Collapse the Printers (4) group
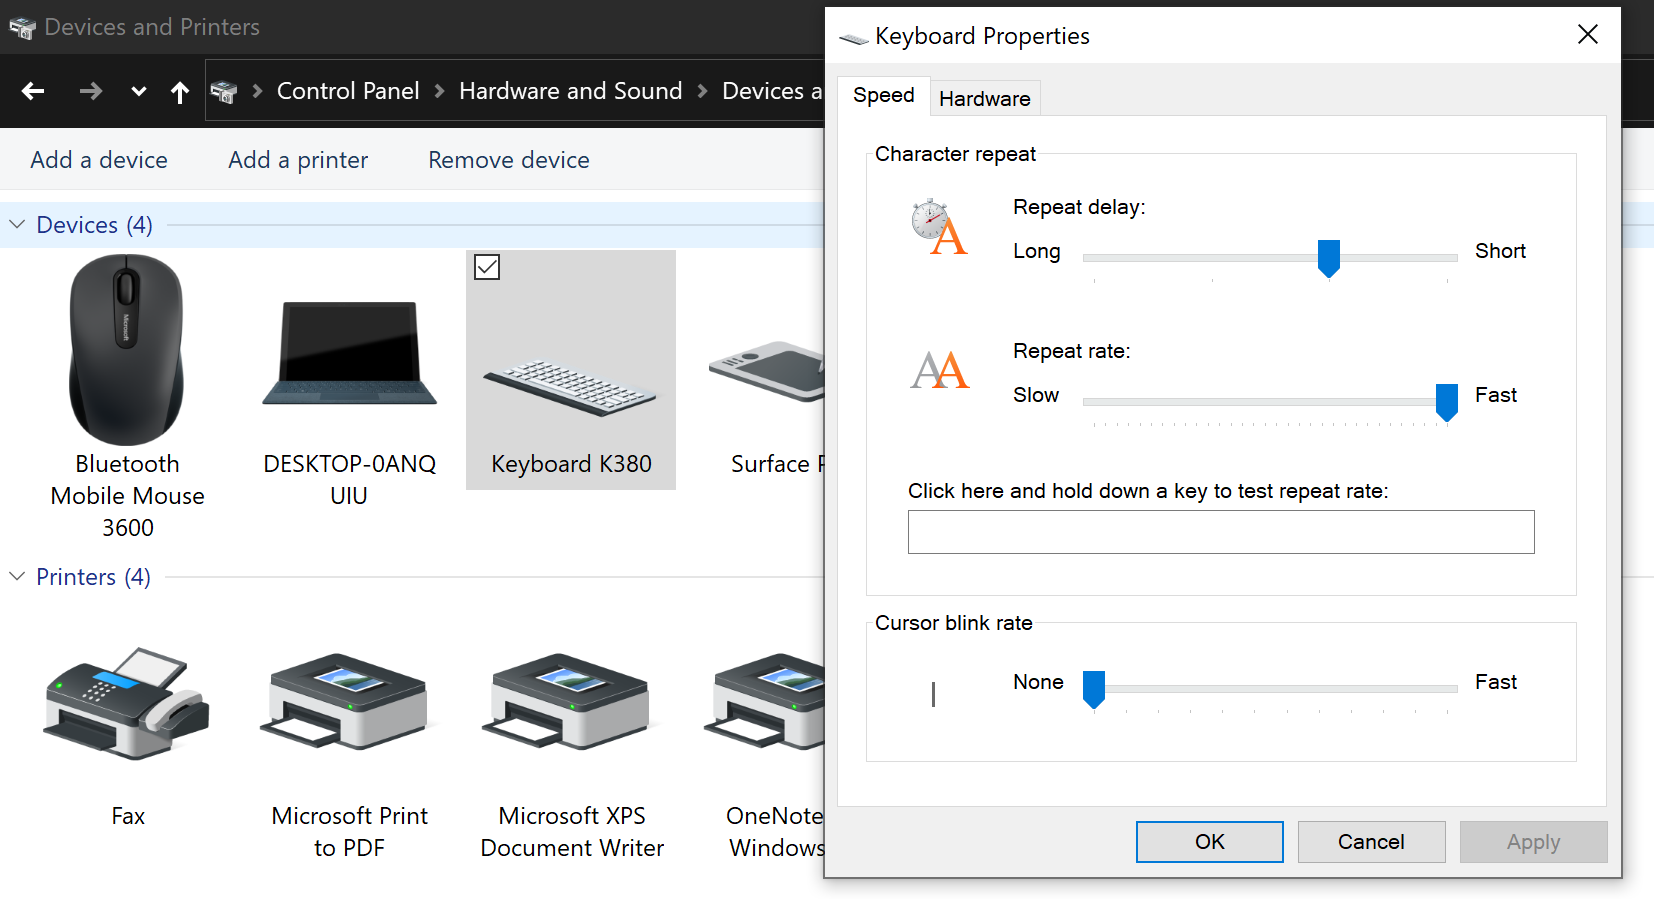 [17, 577]
